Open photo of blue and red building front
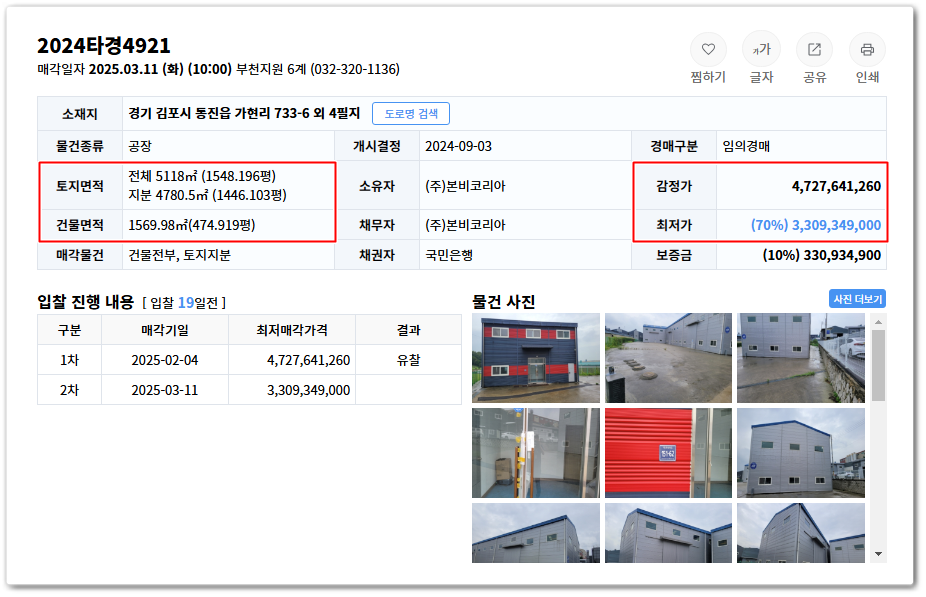This screenshot has height=597, width=926. point(536,358)
